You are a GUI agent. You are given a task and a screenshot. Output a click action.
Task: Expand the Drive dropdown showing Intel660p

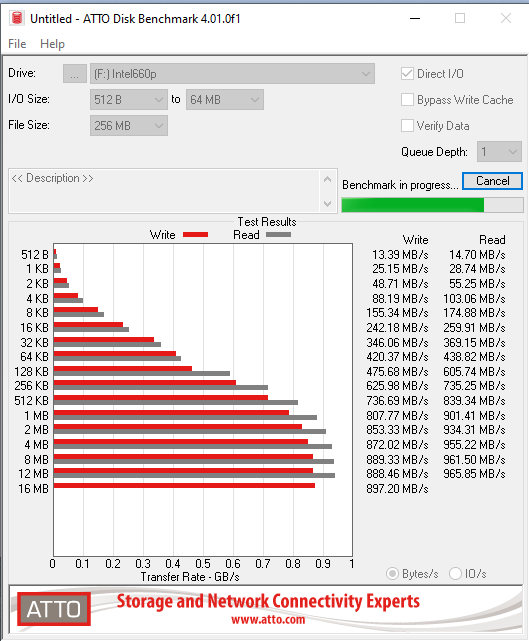point(232,74)
